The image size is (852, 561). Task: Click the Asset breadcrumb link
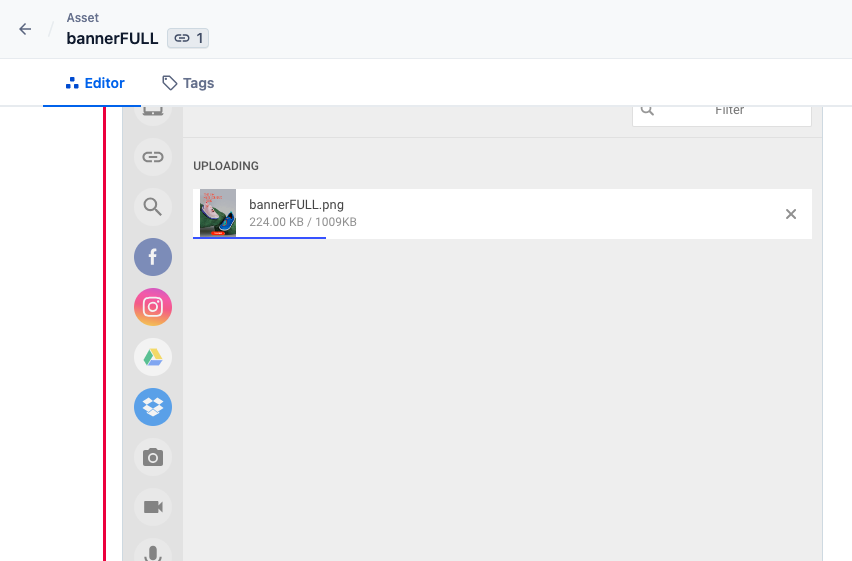tap(83, 18)
